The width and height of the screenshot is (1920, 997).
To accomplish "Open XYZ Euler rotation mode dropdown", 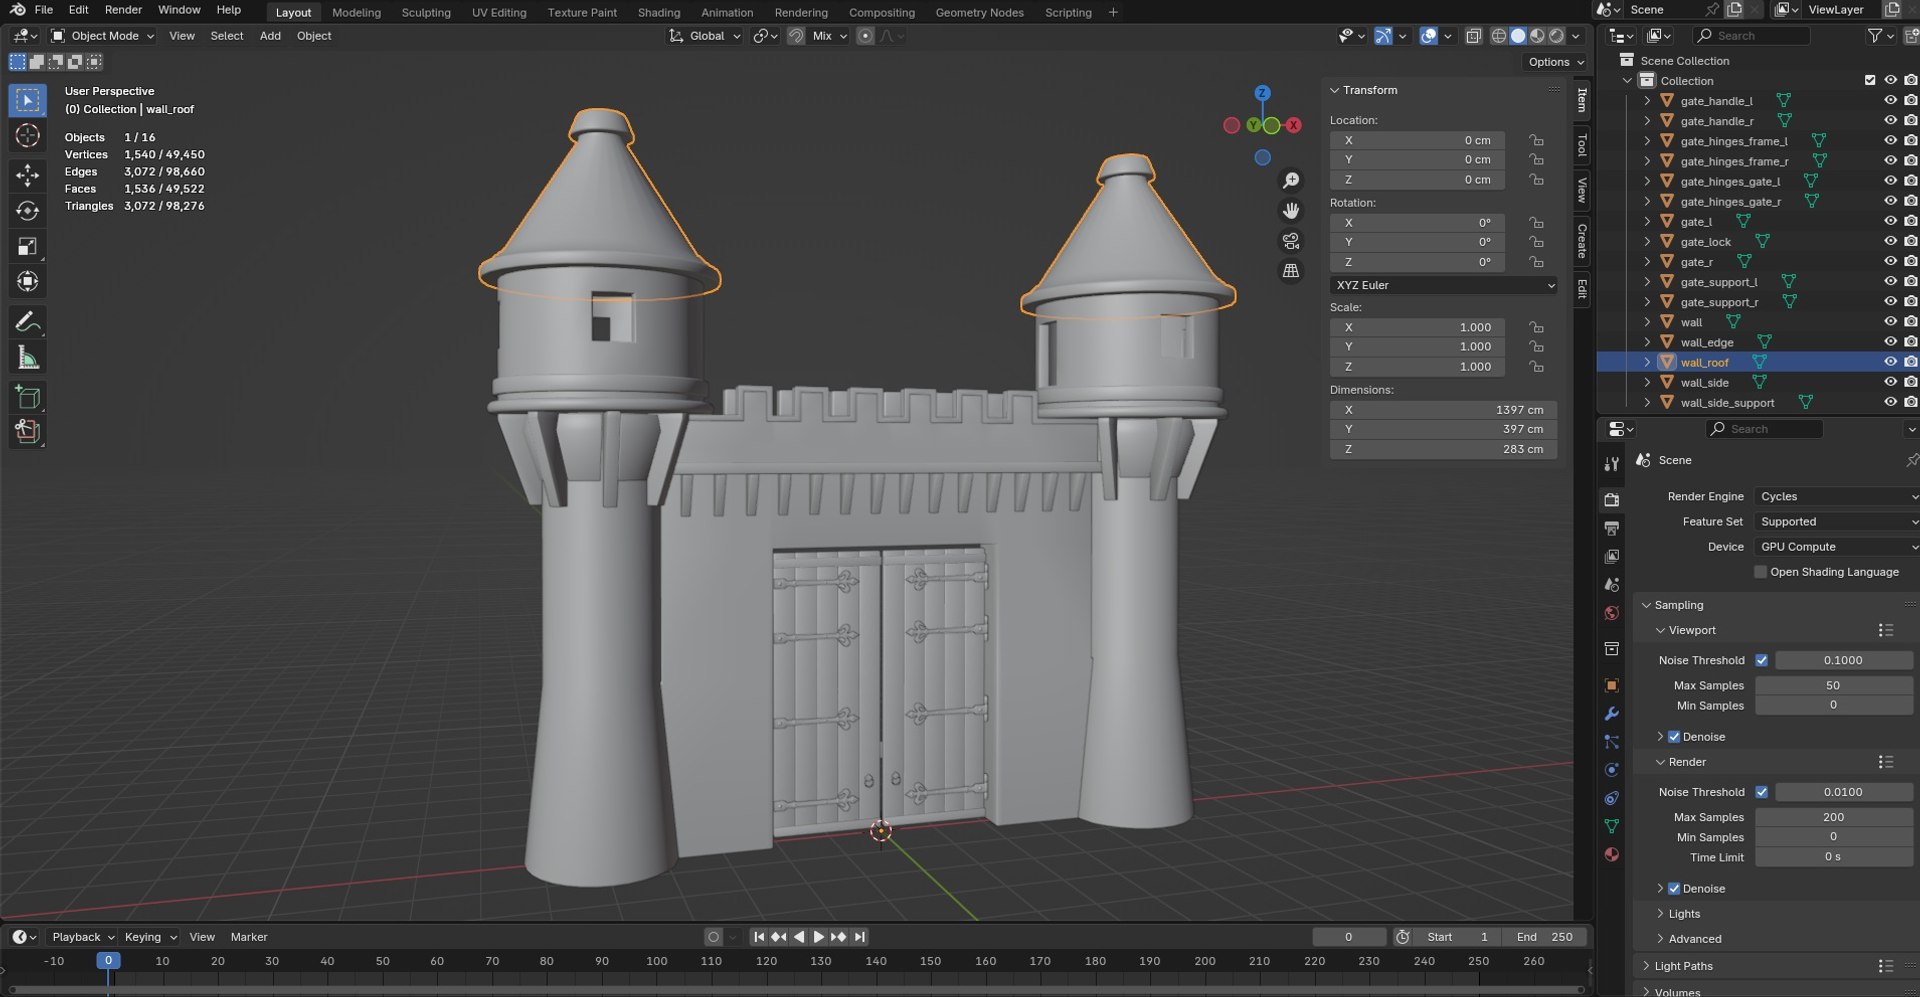I will pyautogui.click(x=1443, y=285).
